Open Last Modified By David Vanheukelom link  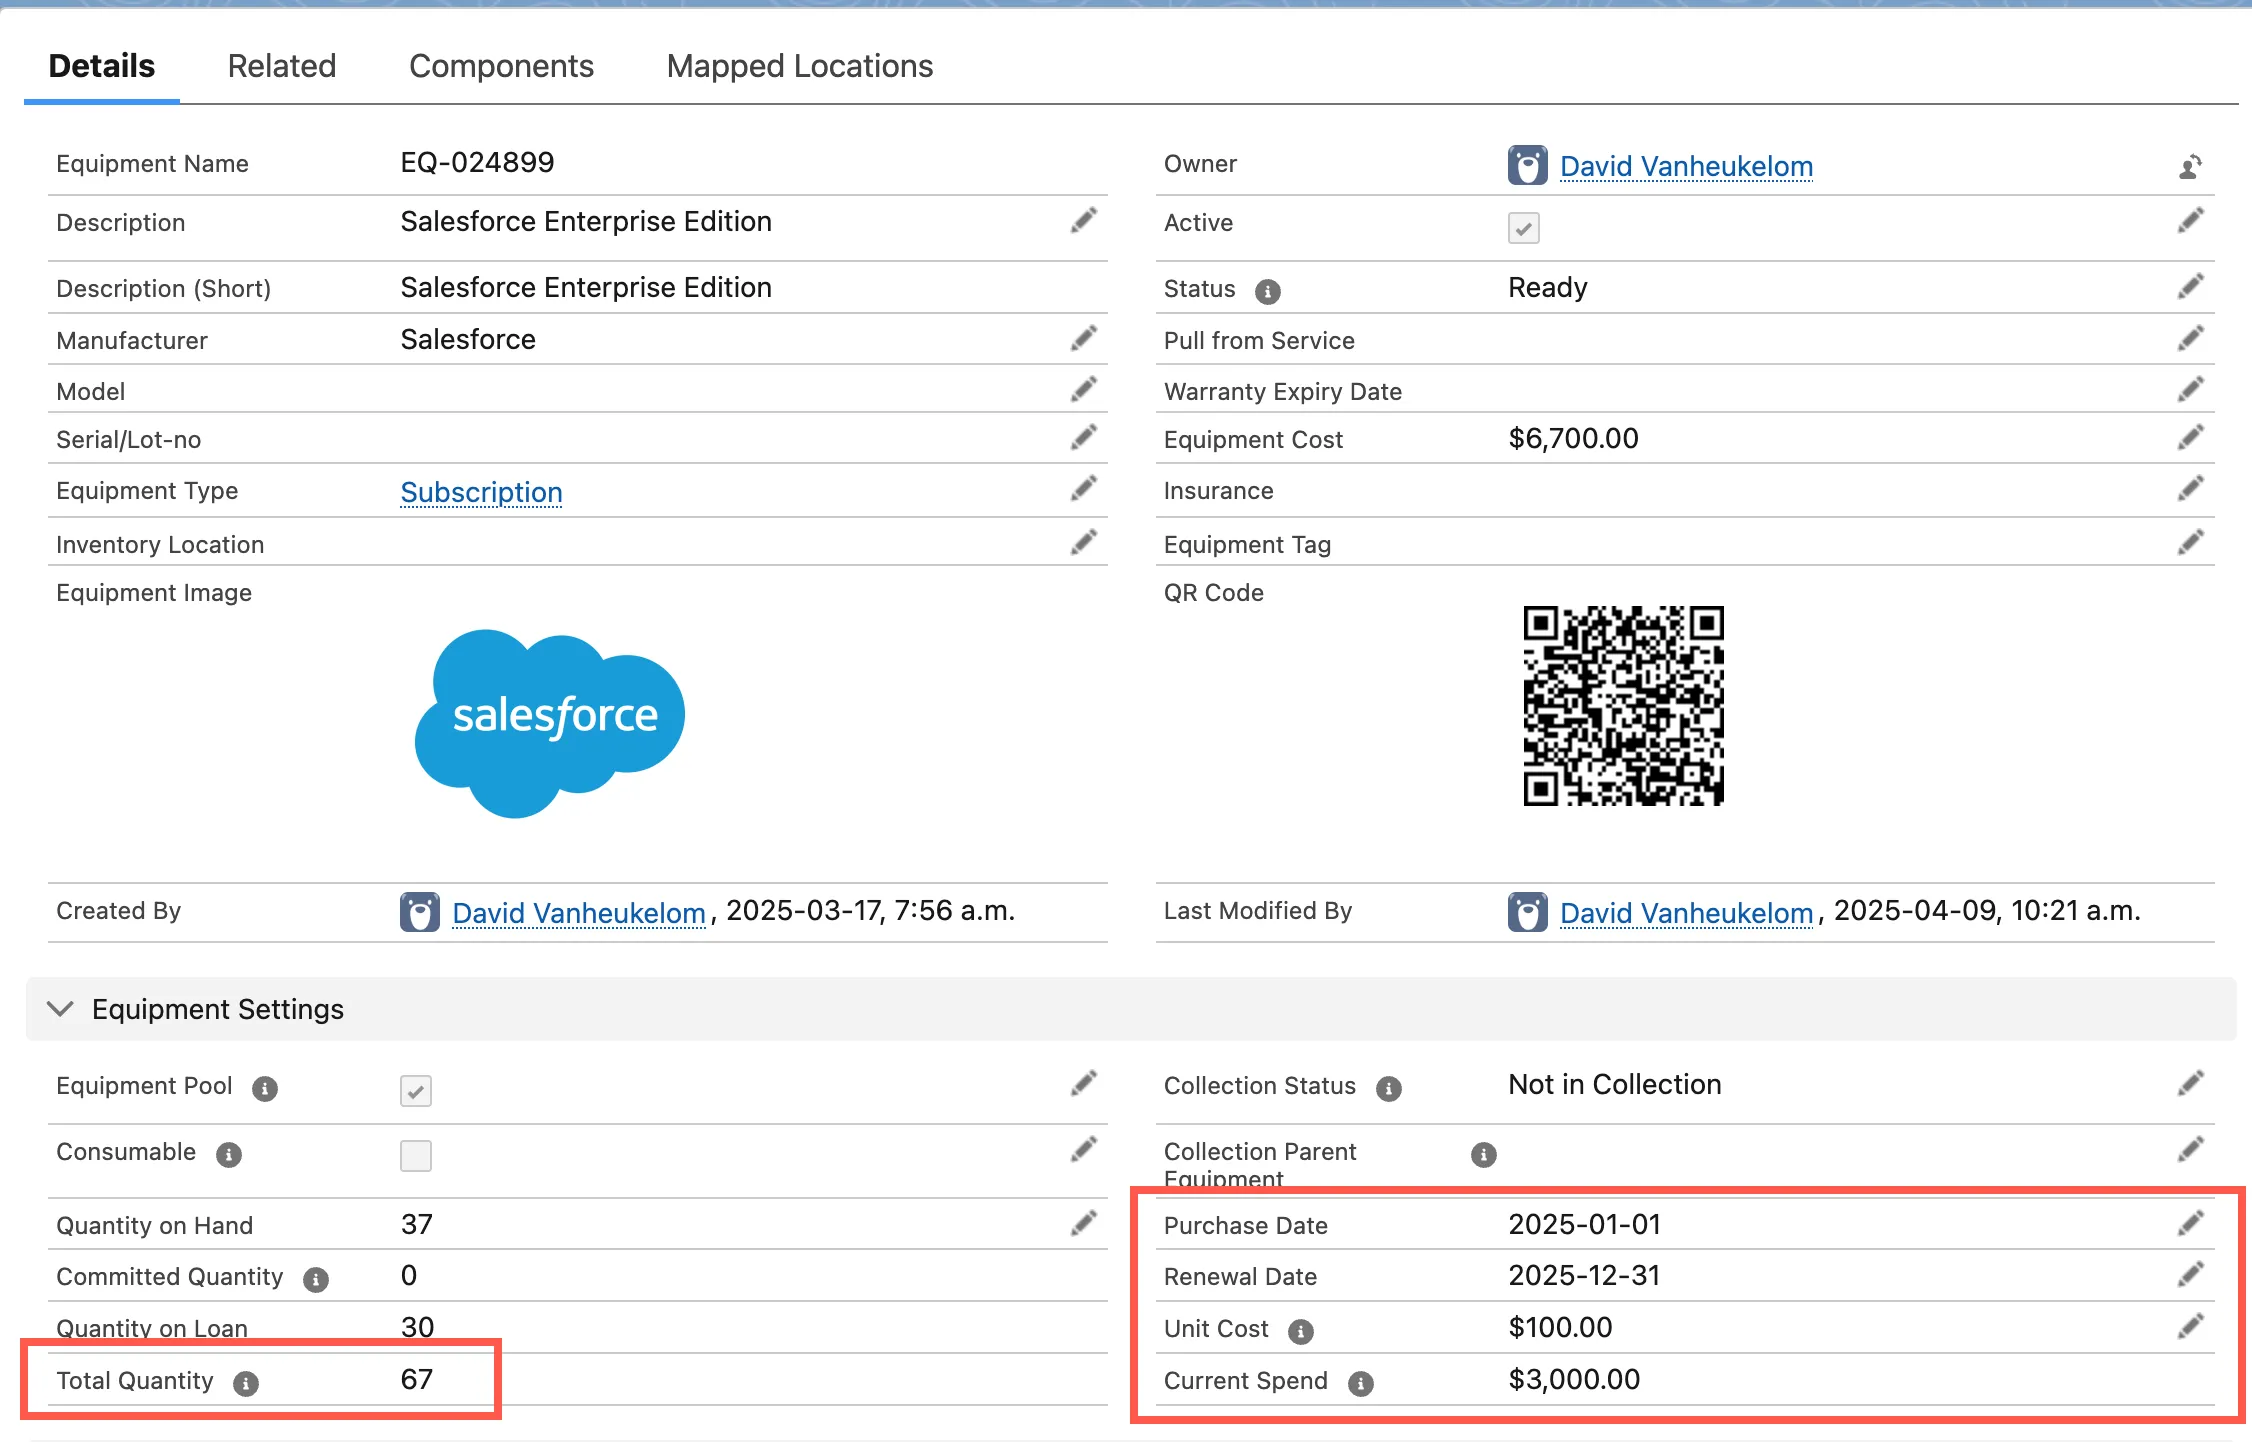[x=1686, y=912]
